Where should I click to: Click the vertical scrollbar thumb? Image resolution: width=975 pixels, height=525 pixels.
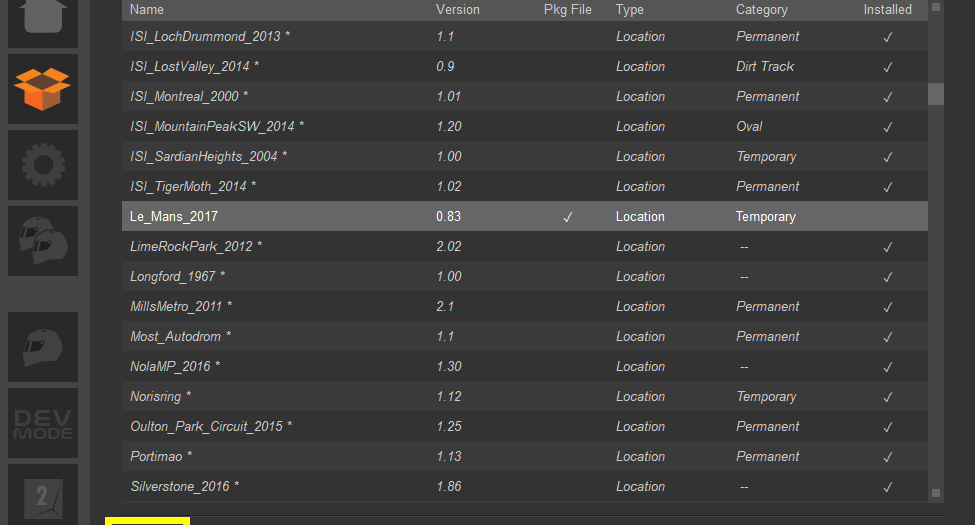[935, 94]
